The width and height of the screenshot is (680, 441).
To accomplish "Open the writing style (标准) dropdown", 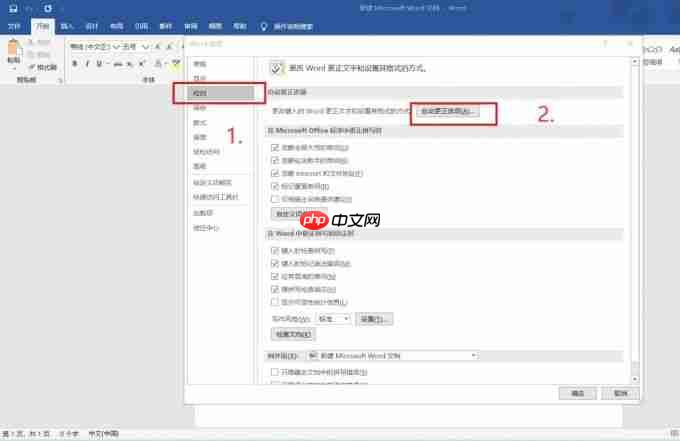I will click(x=333, y=319).
